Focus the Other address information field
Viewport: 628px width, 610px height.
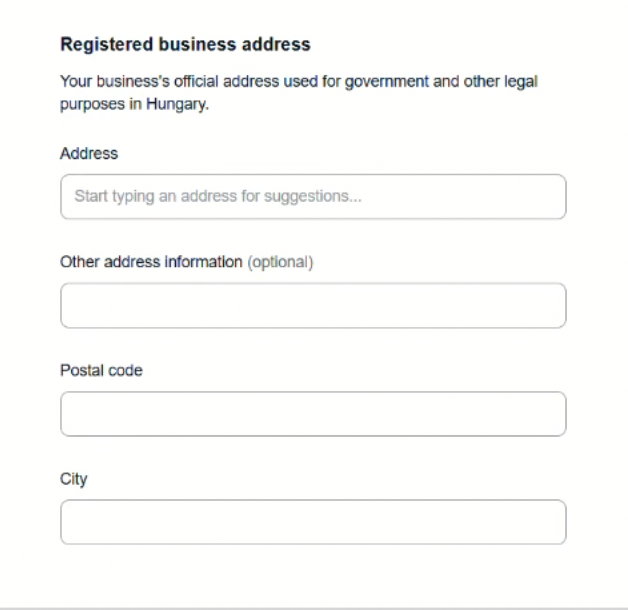tap(313, 305)
